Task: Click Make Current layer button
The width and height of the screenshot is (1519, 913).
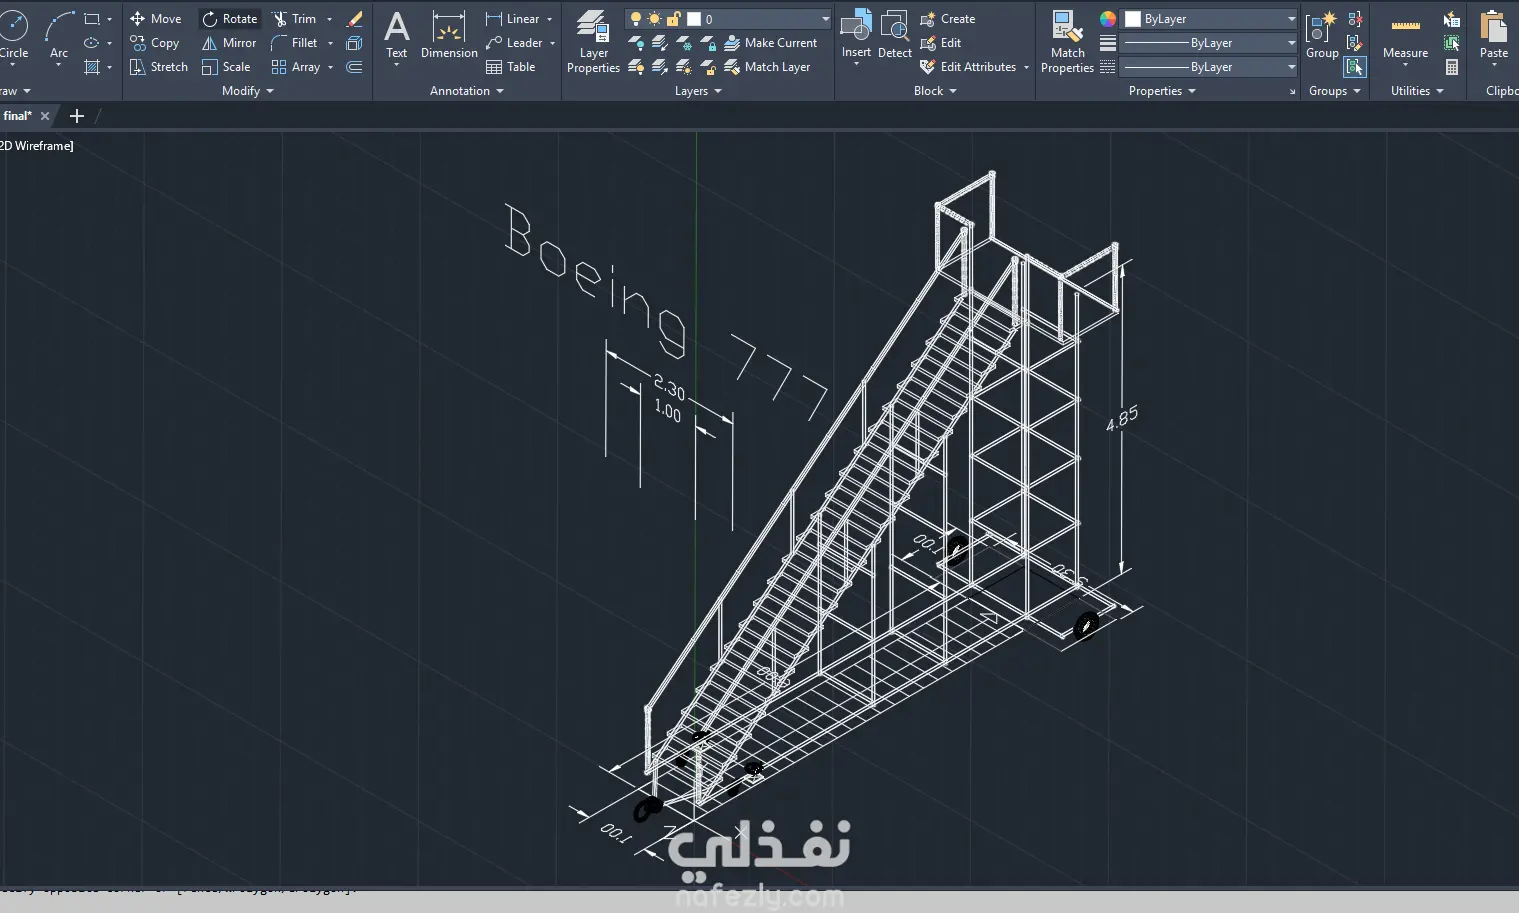Action: [x=771, y=43]
